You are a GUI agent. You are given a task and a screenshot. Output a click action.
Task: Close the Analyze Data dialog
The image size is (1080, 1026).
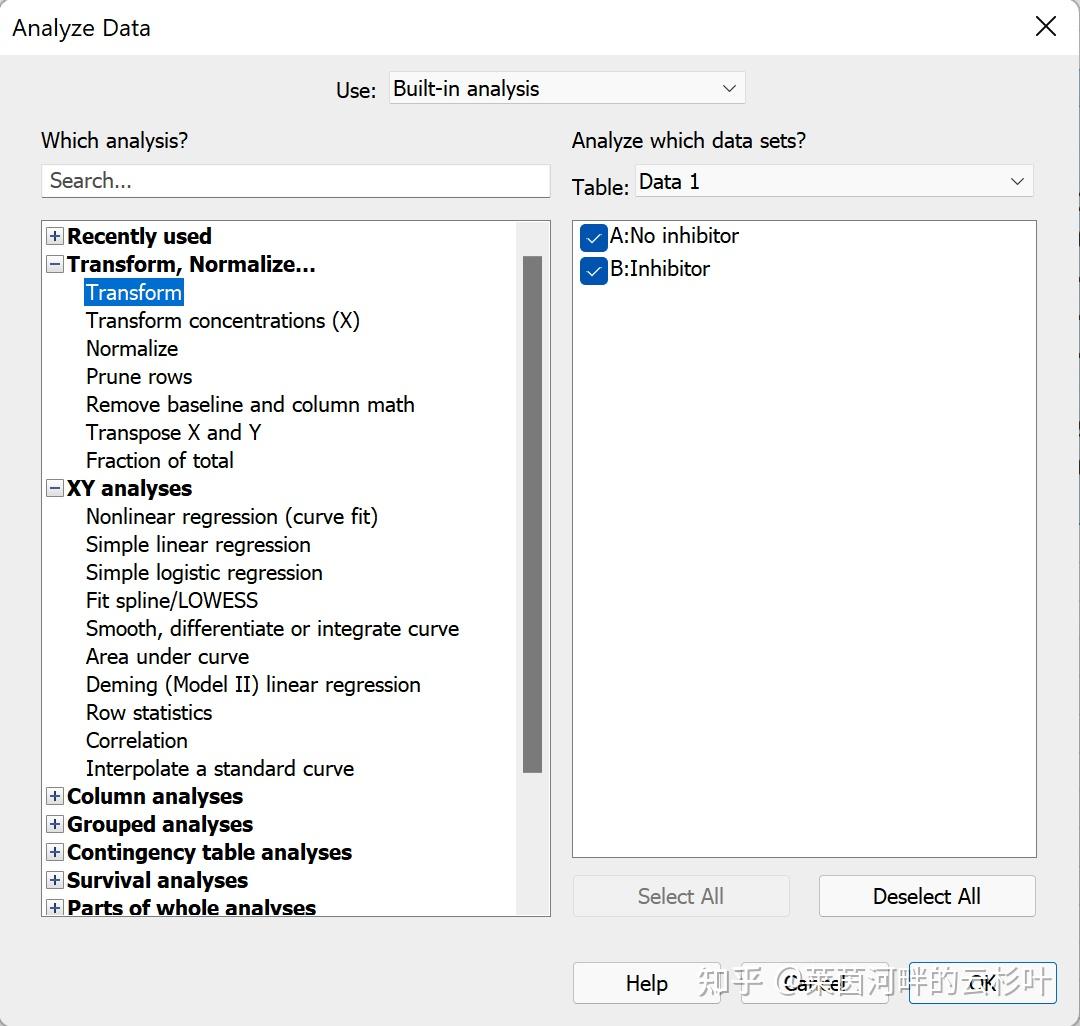(x=1045, y=27)
